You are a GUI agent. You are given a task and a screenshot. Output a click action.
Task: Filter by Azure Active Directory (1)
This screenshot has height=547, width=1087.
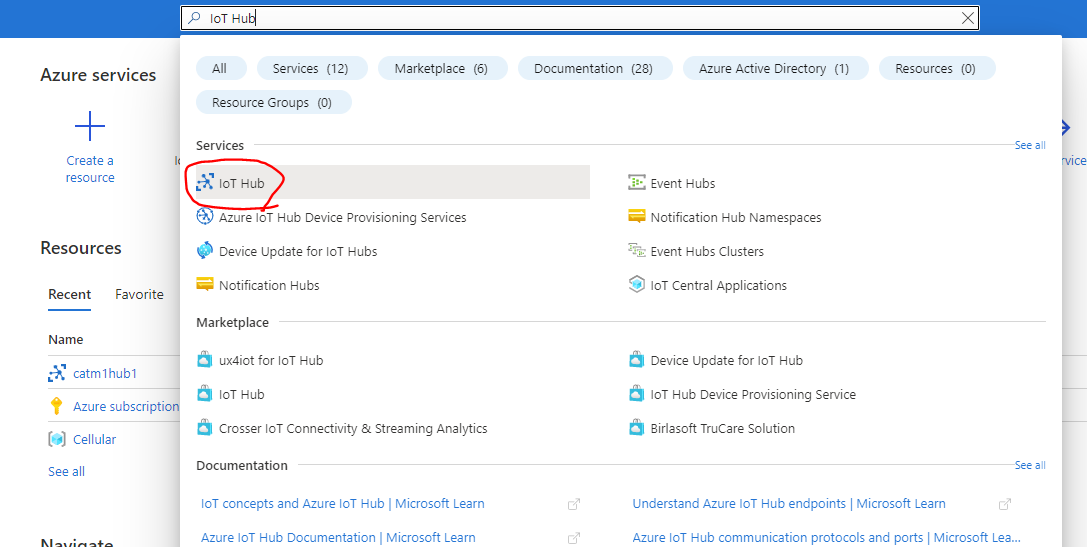coord(774,69)
